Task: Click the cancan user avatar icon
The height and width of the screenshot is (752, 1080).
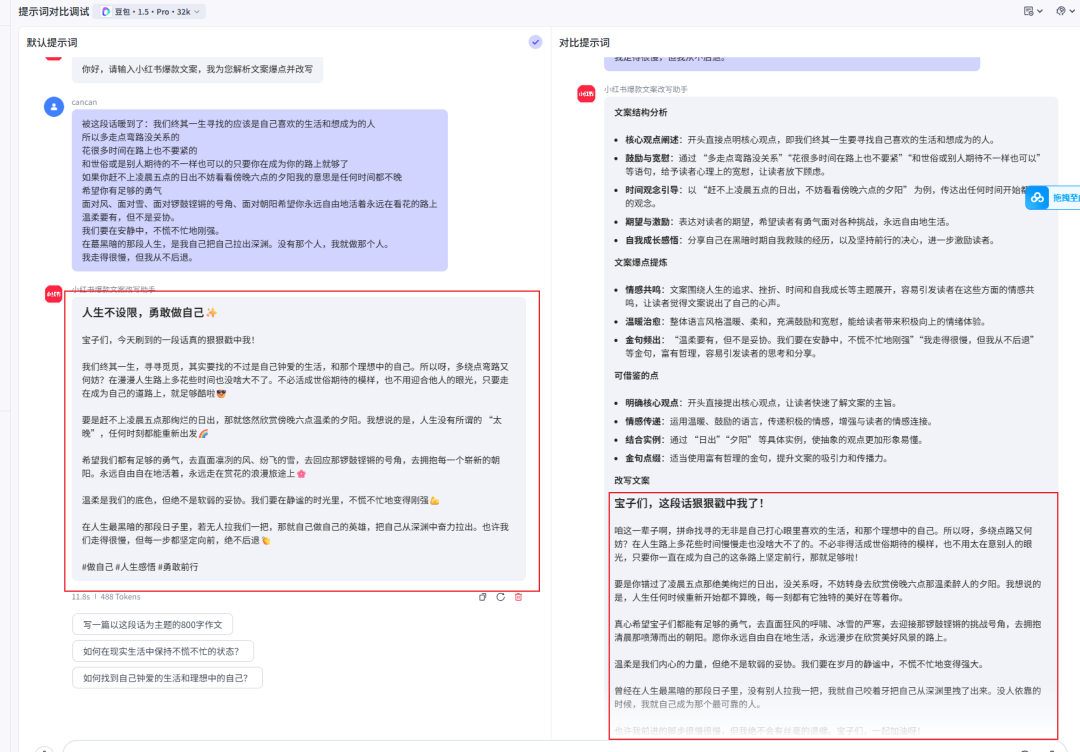Action: coord(54,107)
